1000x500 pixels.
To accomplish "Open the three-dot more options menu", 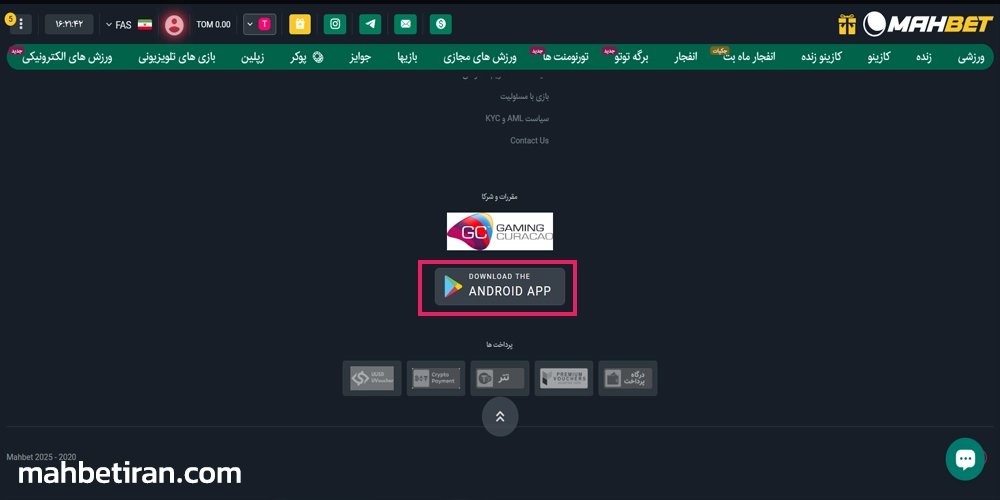I will (20, 24).
